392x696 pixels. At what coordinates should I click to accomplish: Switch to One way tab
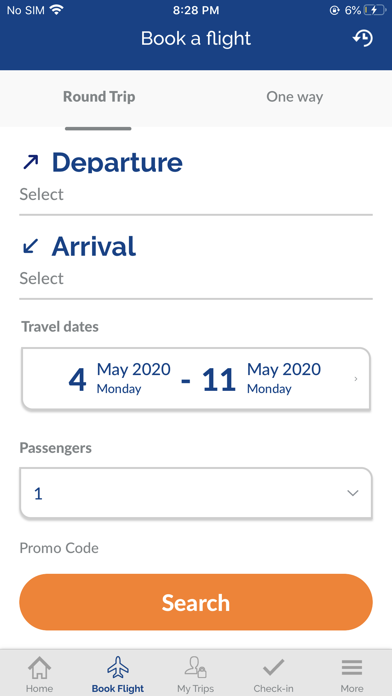click(294, 97)
